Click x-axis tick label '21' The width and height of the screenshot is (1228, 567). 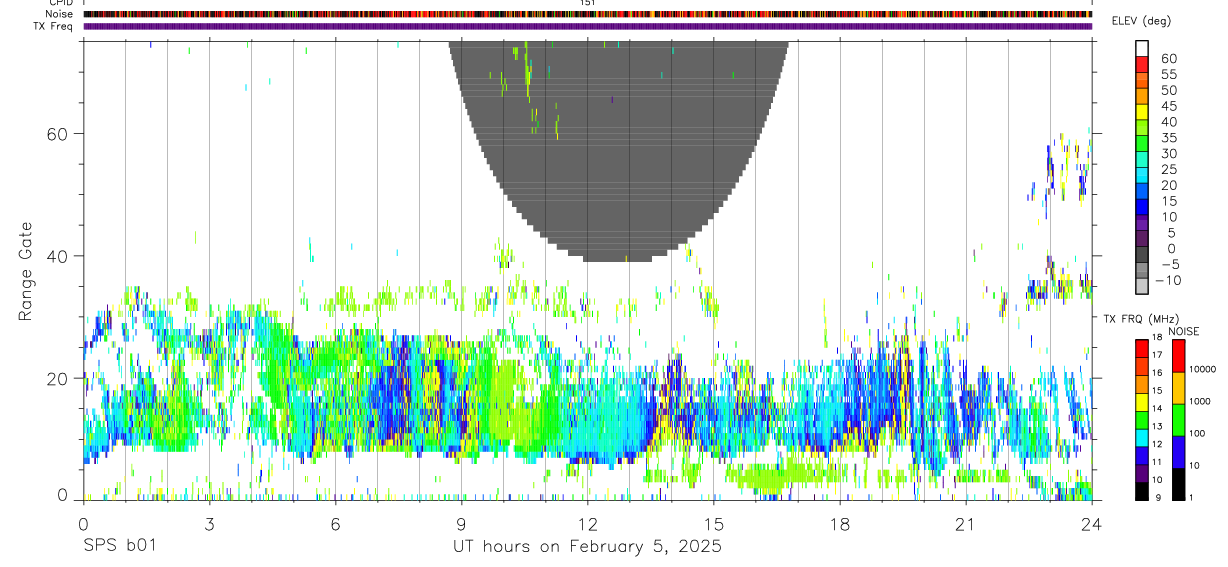966,524
